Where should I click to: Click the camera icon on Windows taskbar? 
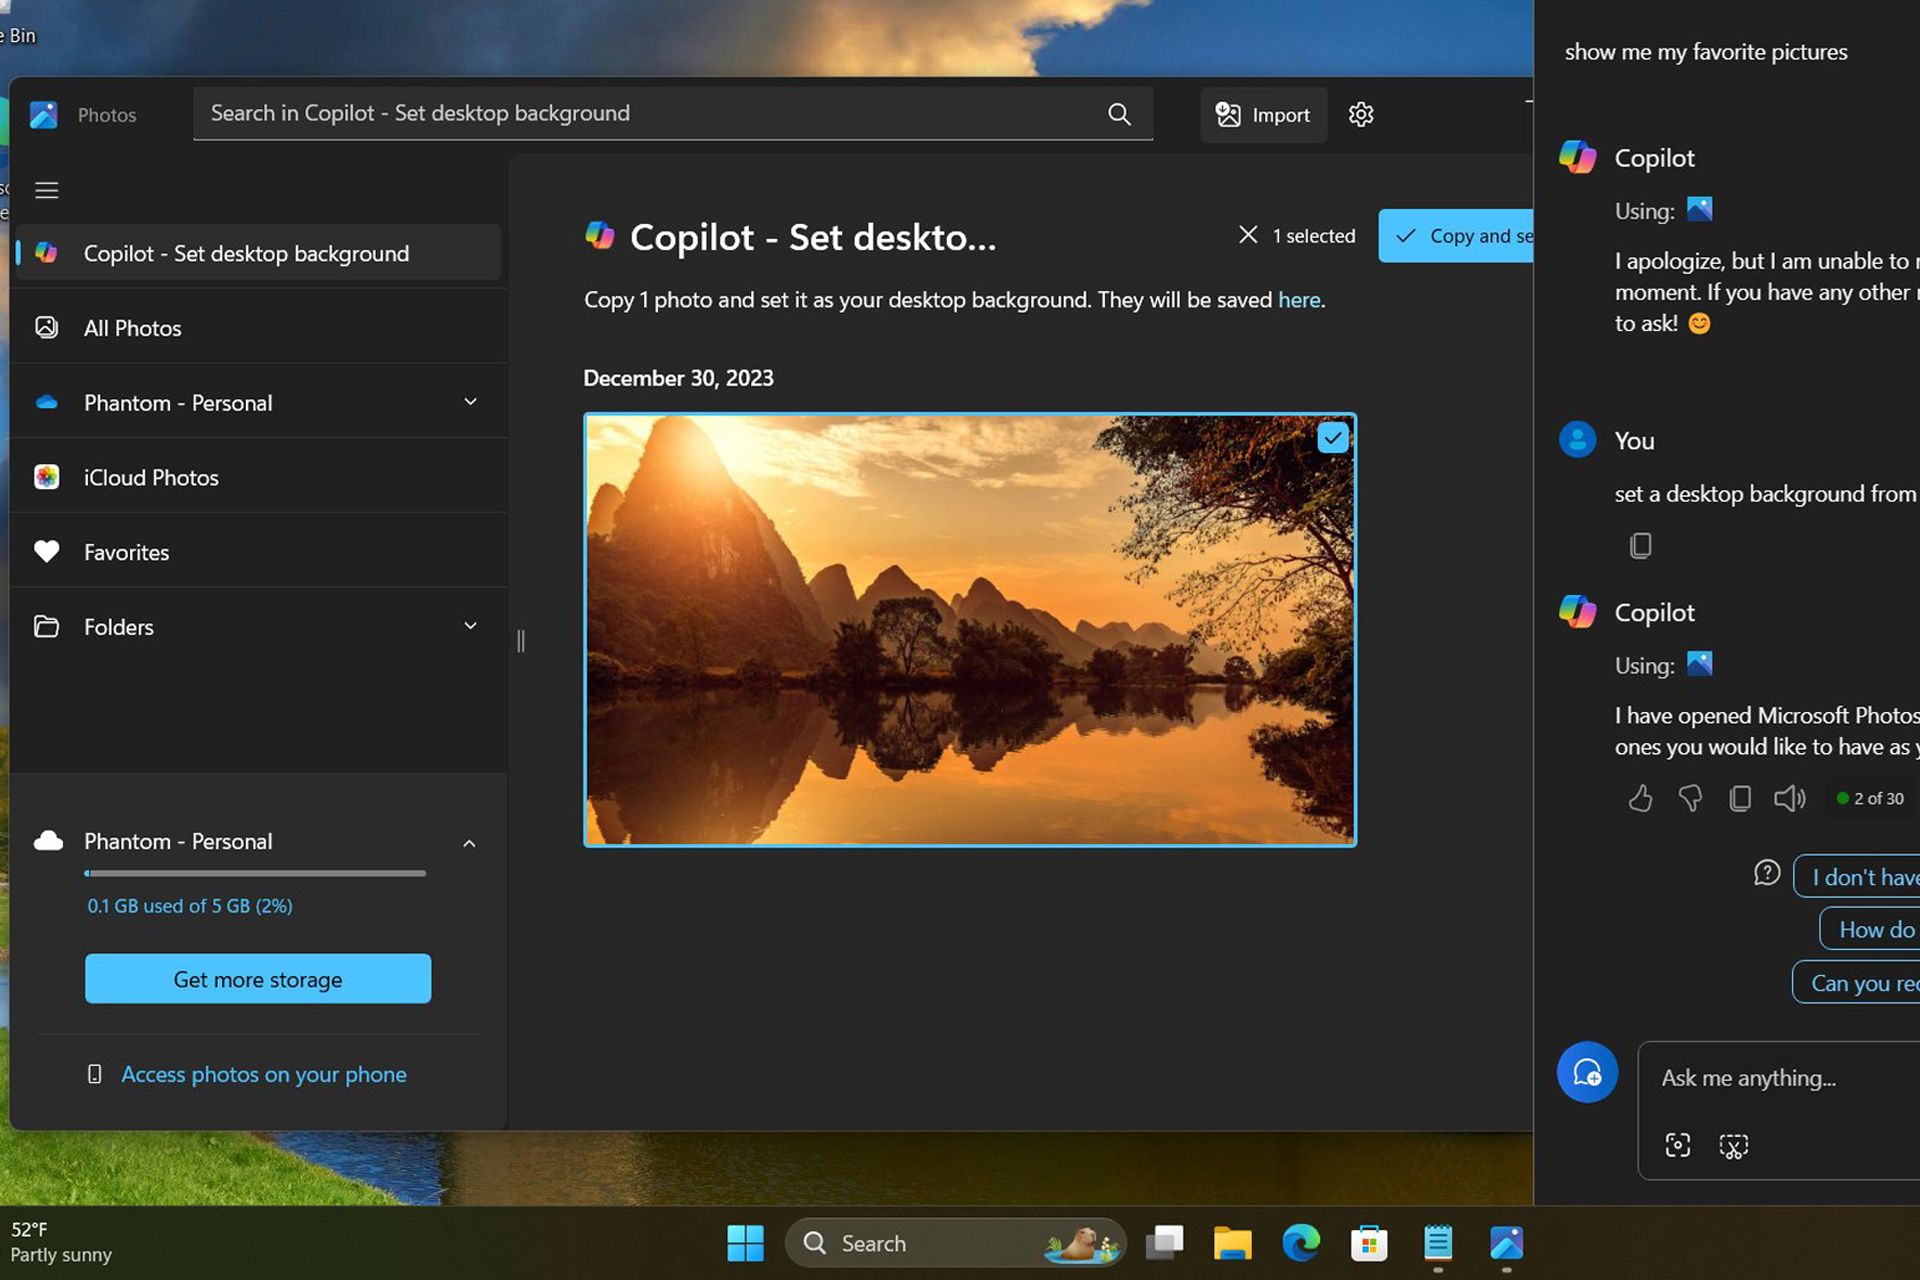[x=1679, y=1144]
